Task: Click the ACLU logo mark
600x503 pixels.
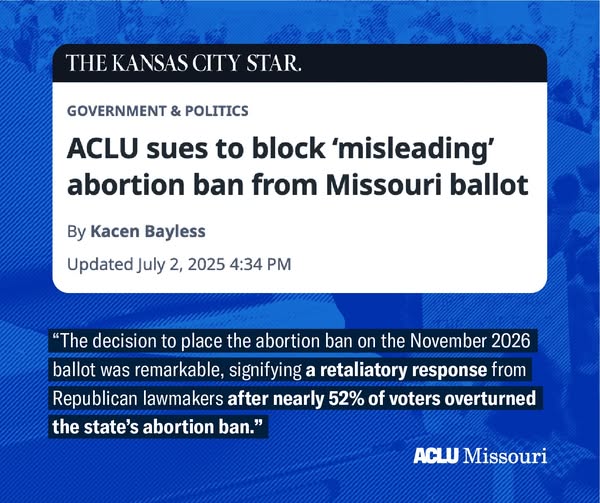Action: 436,456
